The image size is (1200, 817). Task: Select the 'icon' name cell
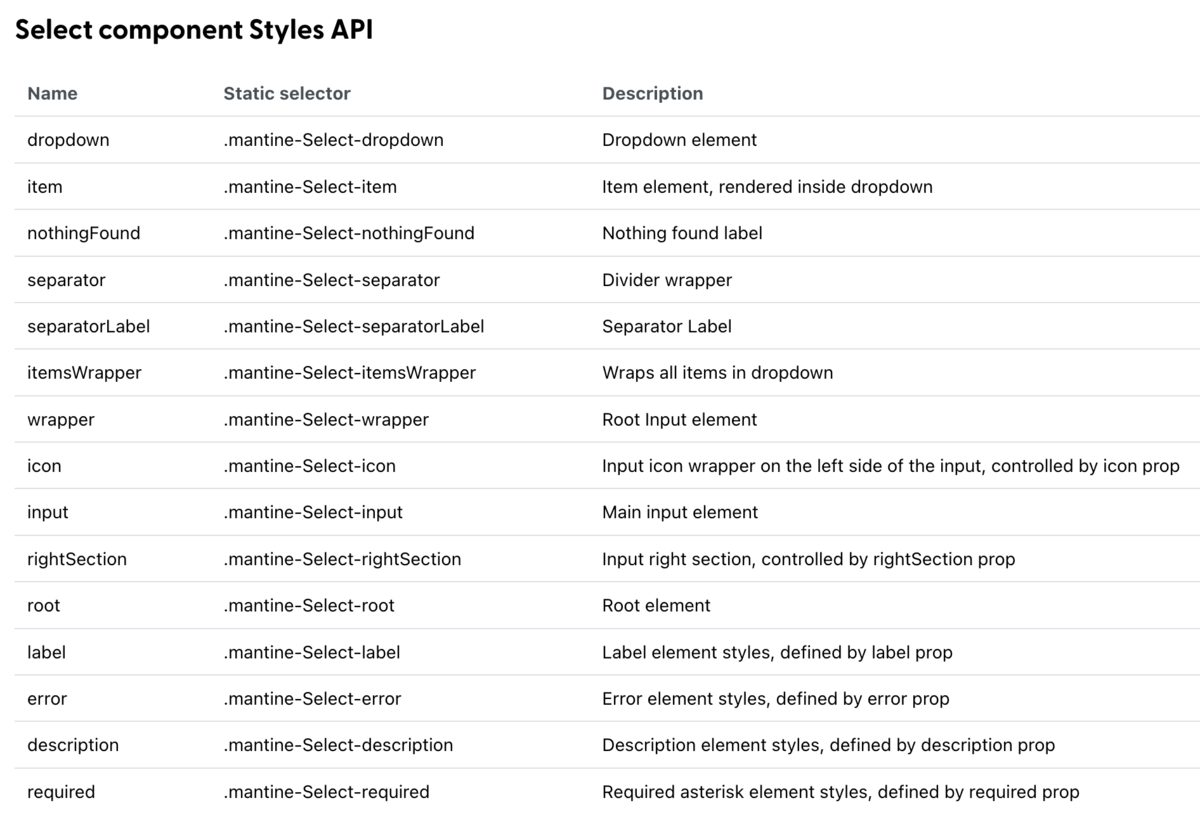pyautogui.click(x=44, y=466)
